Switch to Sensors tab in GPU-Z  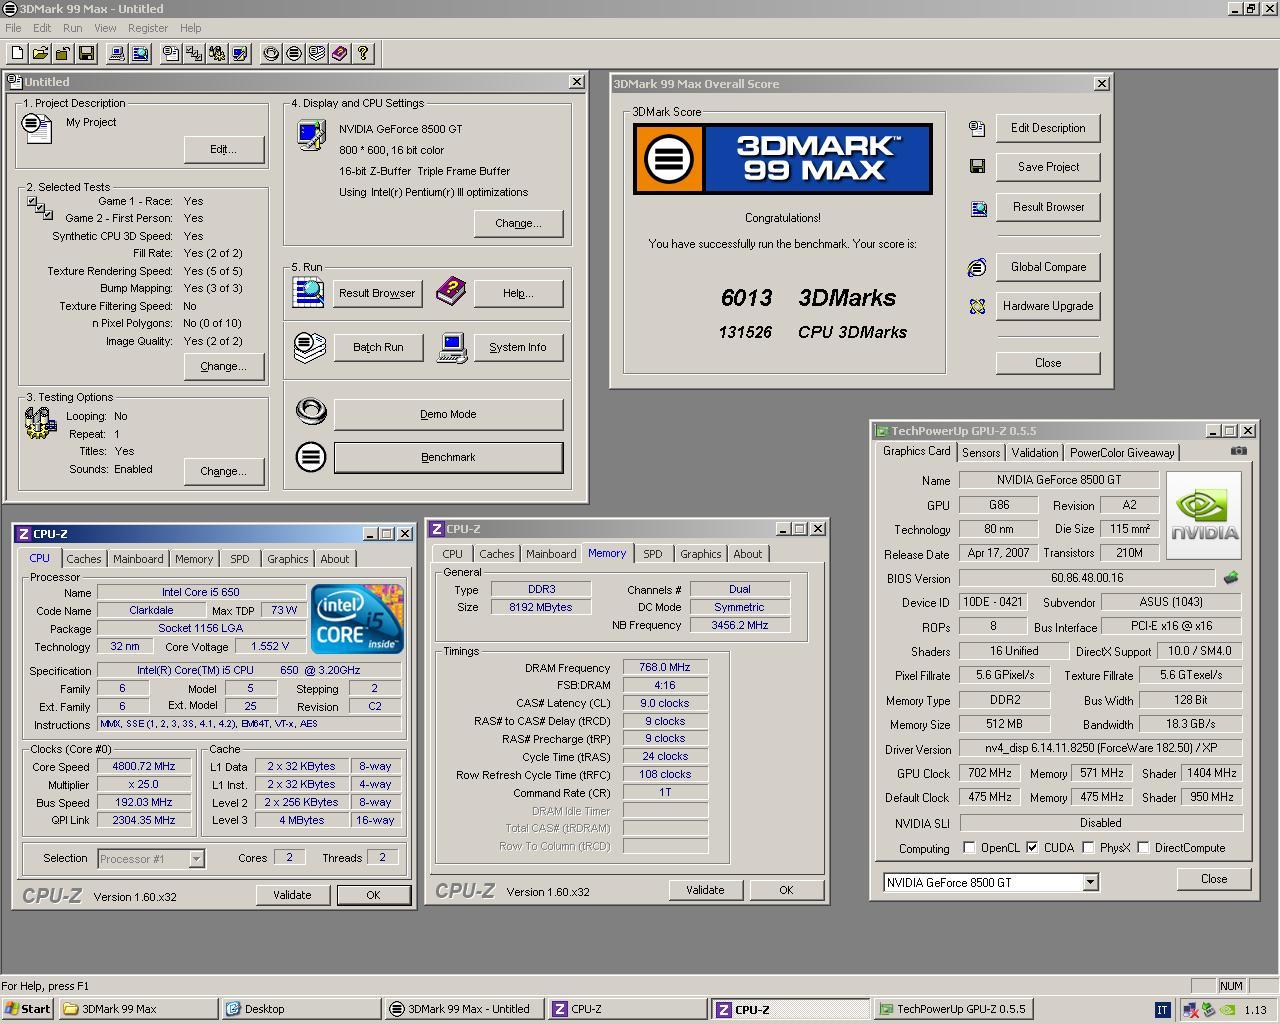pos(981,453)
